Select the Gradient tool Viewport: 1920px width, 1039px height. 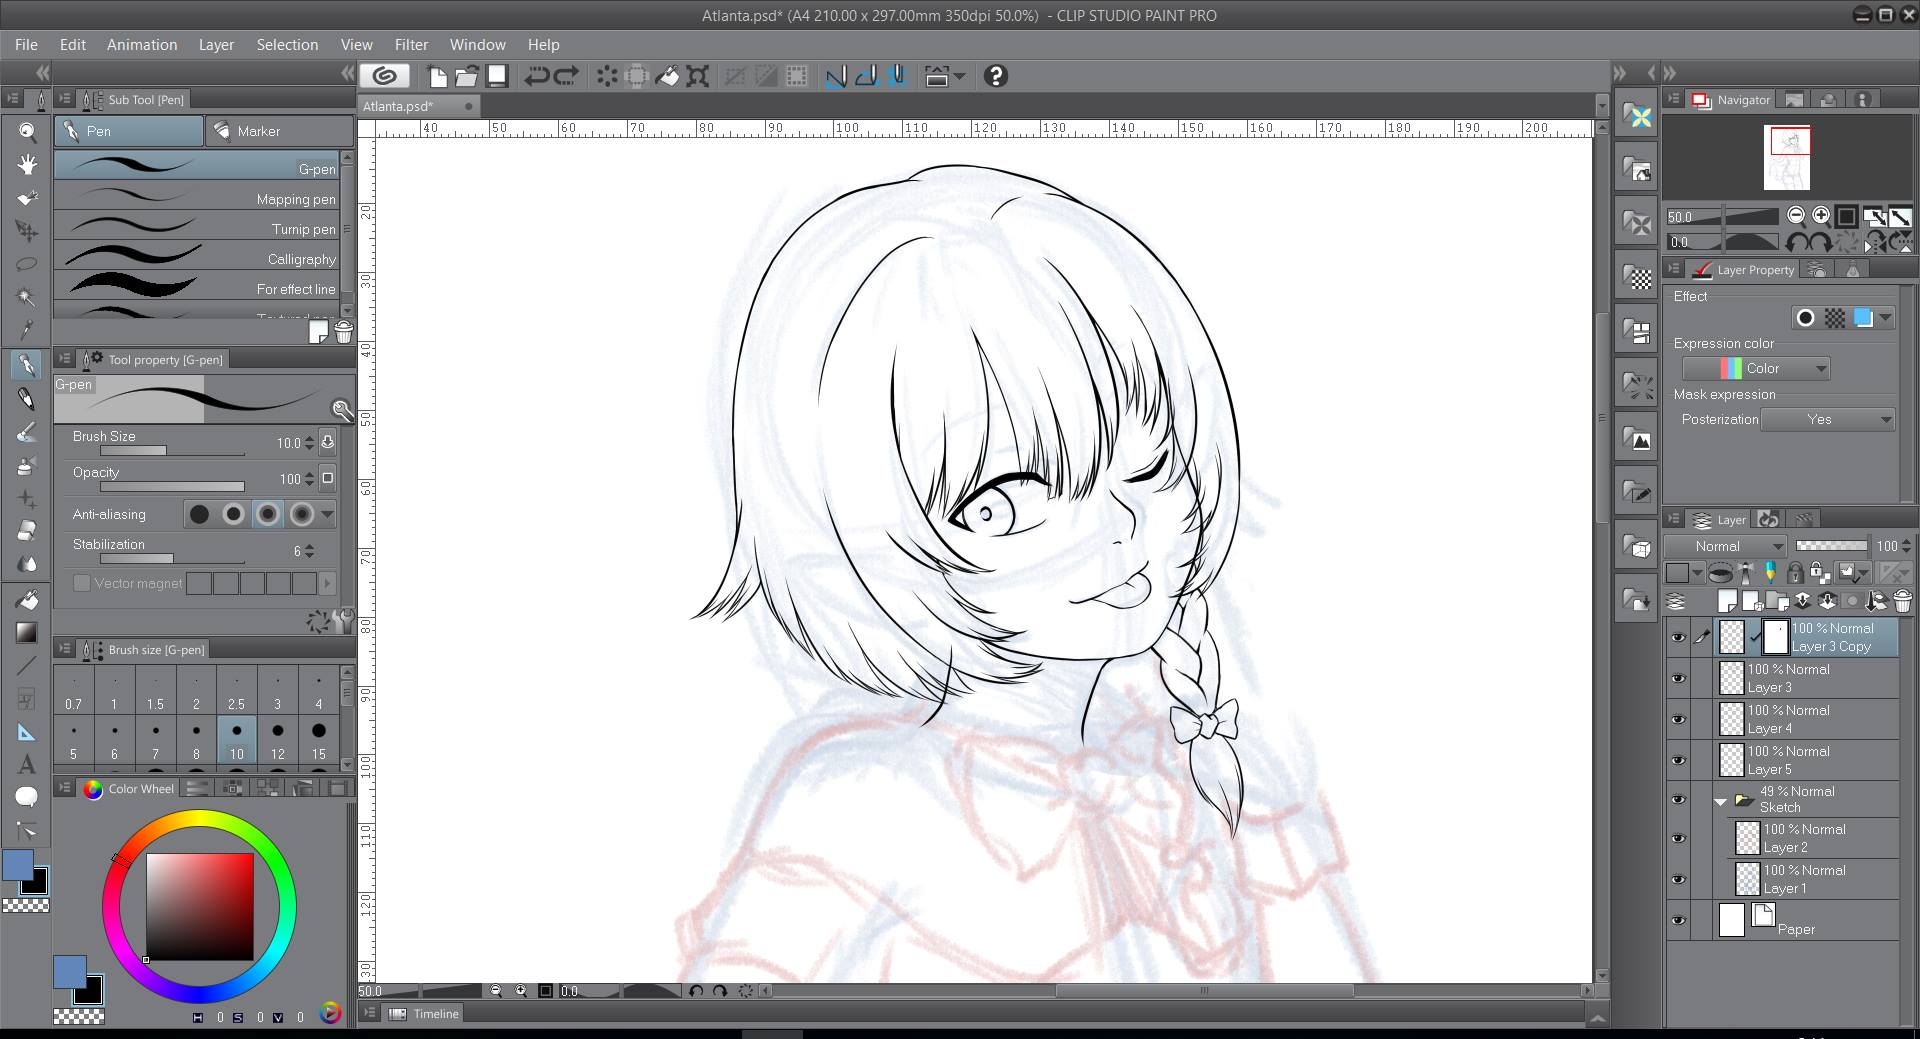pyautogui.click(x=27, y=632)
